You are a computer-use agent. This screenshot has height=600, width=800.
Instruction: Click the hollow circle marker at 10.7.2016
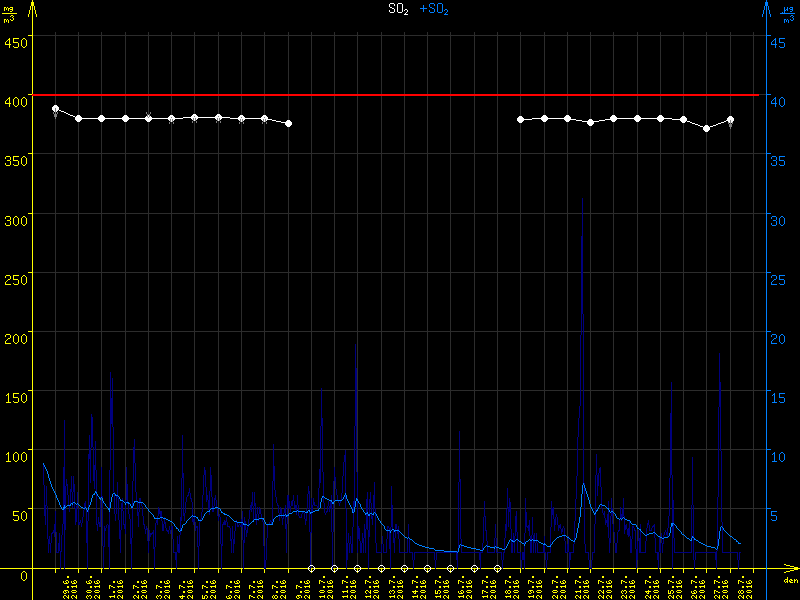coord(311,568)
